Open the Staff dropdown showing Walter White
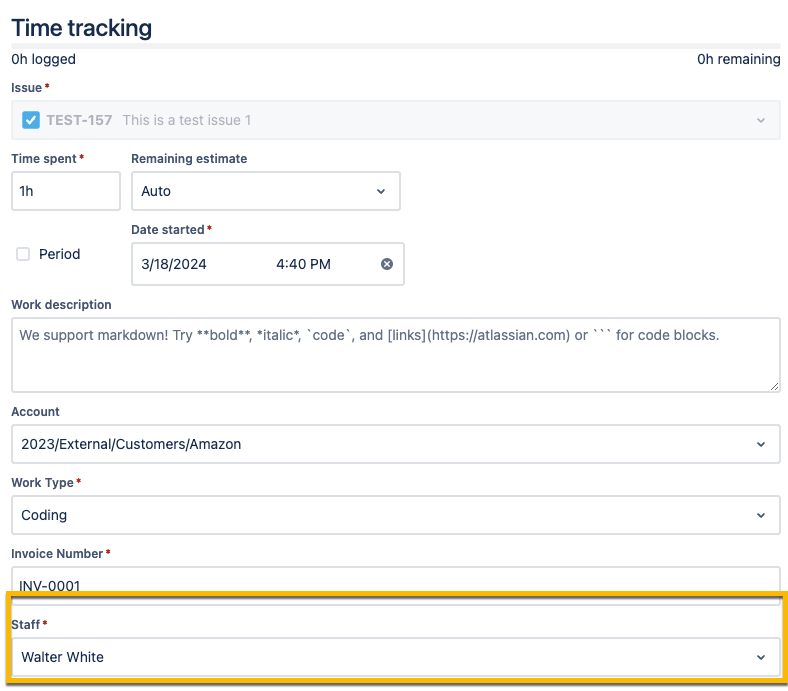The height and width of the screenshot is (691, 788). click(396, 657)
